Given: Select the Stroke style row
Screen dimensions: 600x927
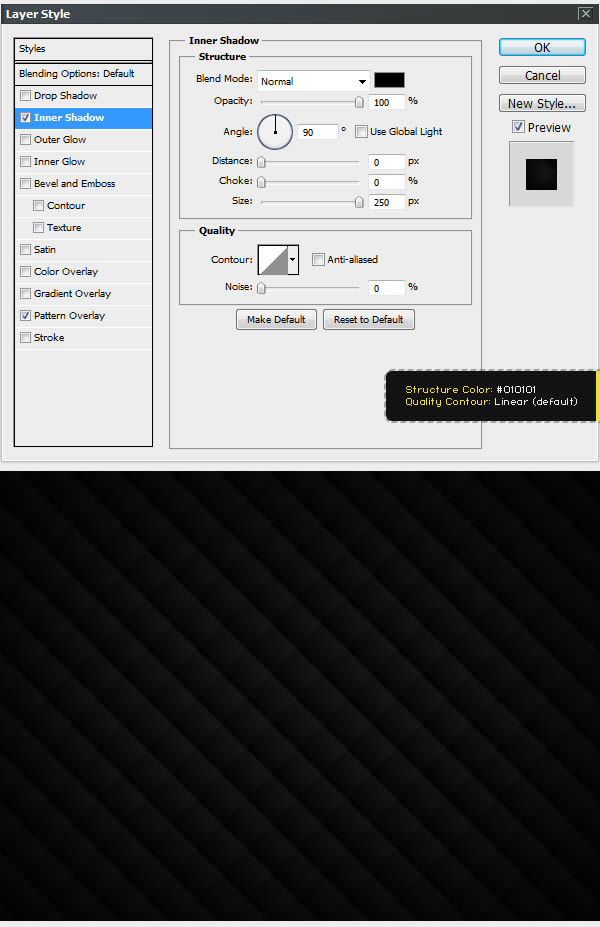Looking at the screenshot, I should point(83,338).
